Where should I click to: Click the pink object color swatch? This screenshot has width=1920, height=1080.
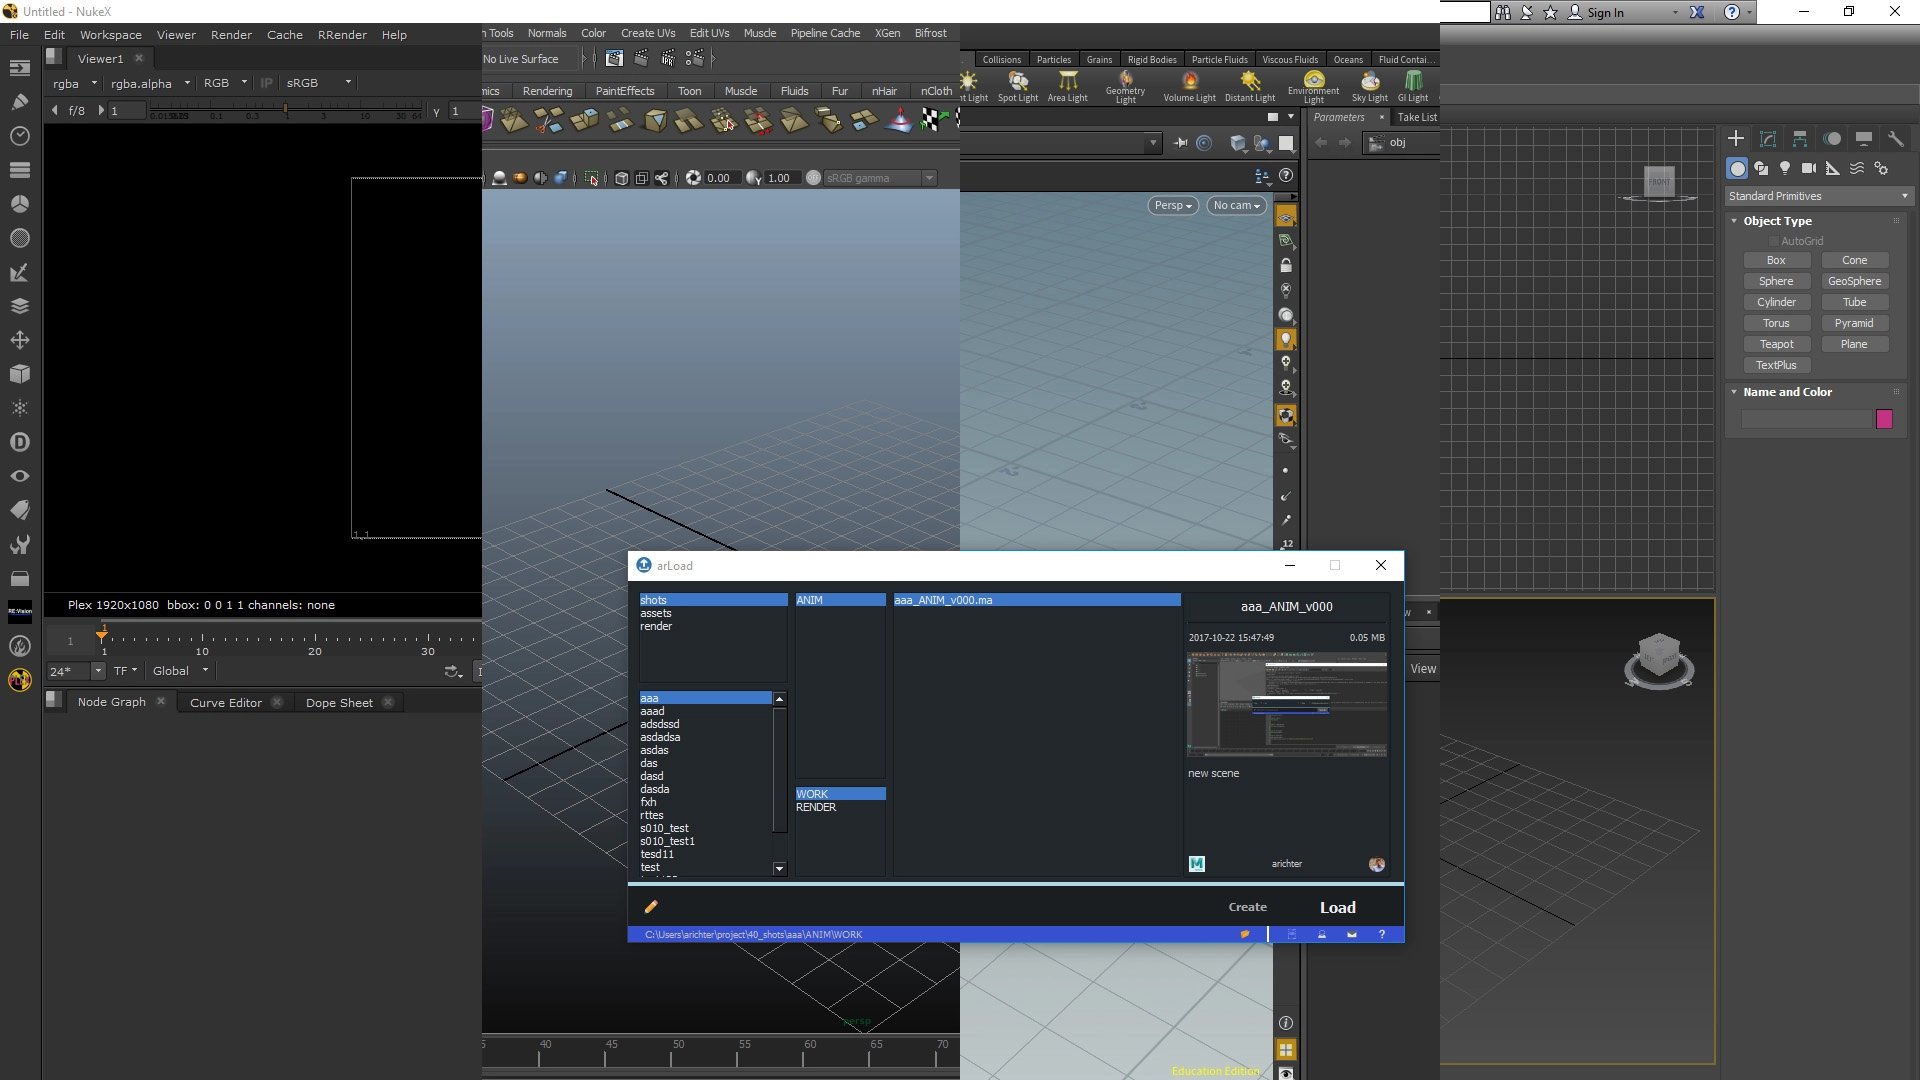pos(1884,419)
